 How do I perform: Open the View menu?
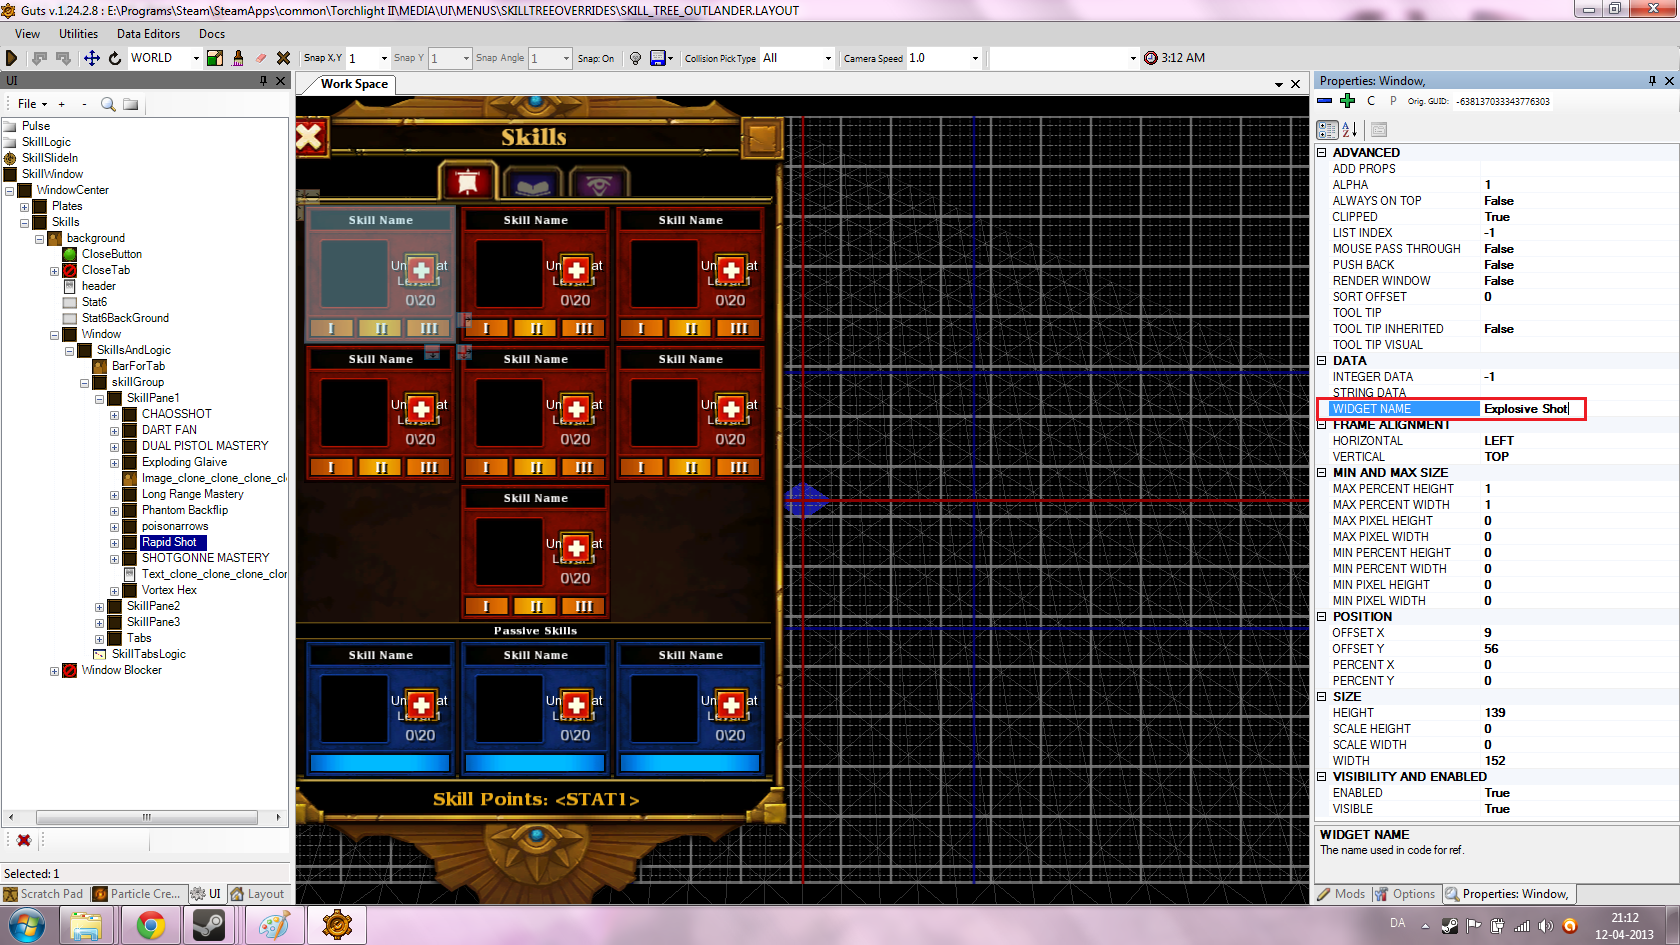28,34
